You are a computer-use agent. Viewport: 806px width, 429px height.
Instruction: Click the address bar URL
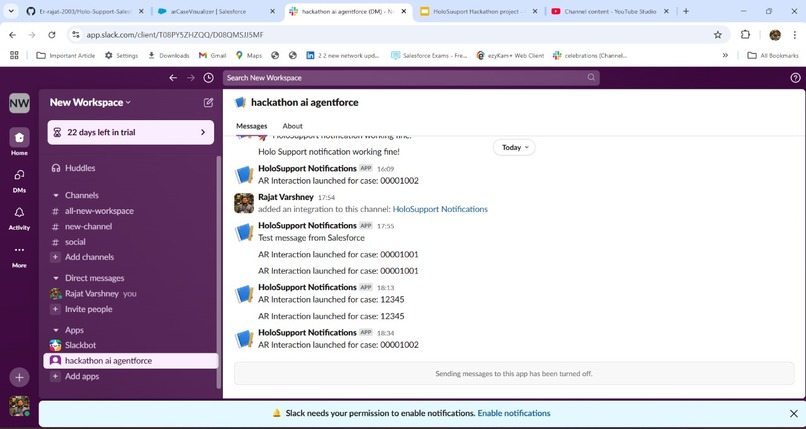[175, 35]
